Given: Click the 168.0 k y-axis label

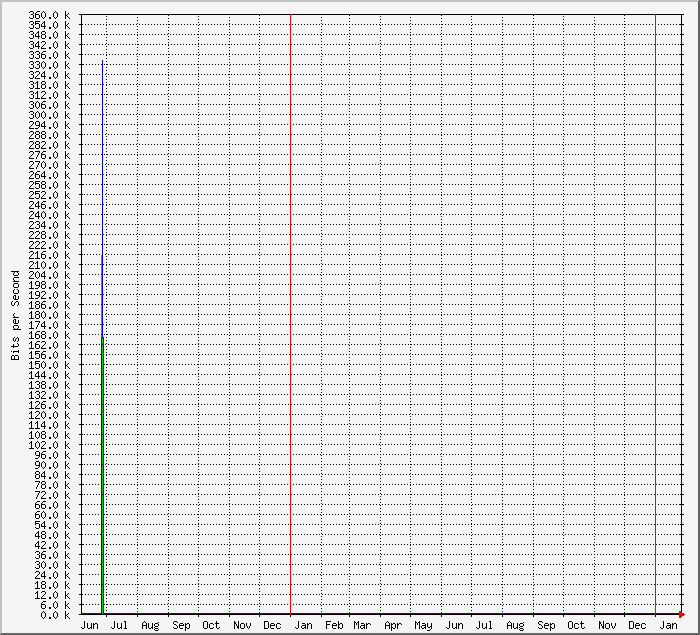Looking at the screenshot, I should [x=49, y=335].
